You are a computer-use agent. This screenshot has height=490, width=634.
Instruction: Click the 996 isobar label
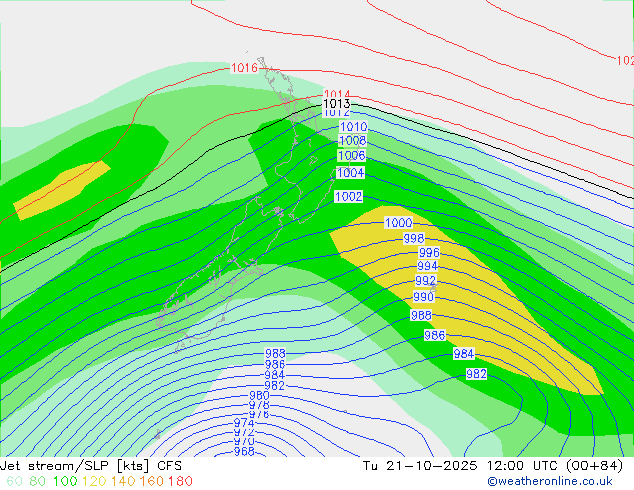[x=429, y=253]
